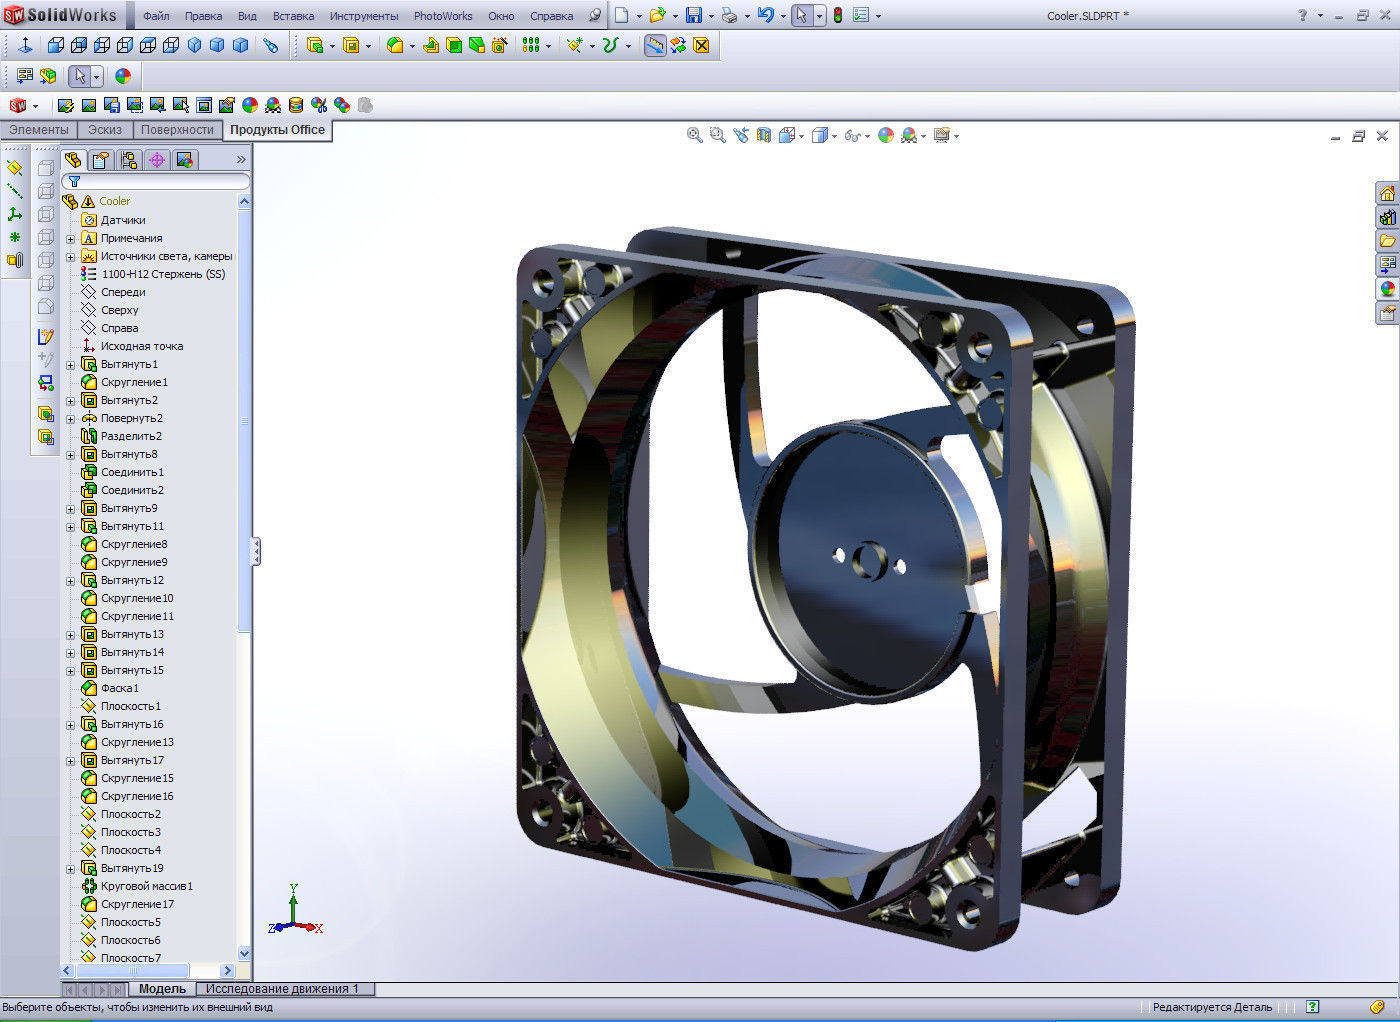The width and height of the screenshot is (1400, 1022).
Task: Open the ConfigurationManager panel tab
Action: [x=128, y=160]
